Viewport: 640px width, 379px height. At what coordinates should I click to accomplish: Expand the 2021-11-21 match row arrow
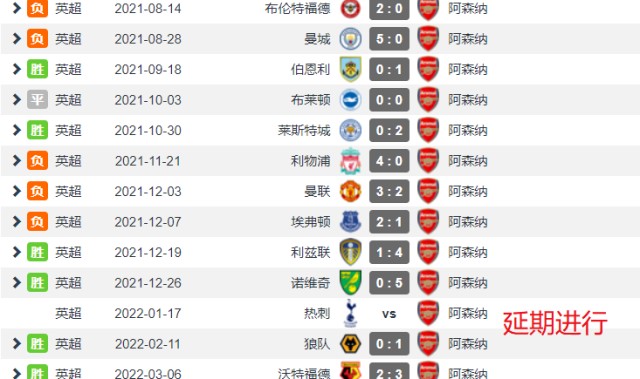tap(17, 161)
